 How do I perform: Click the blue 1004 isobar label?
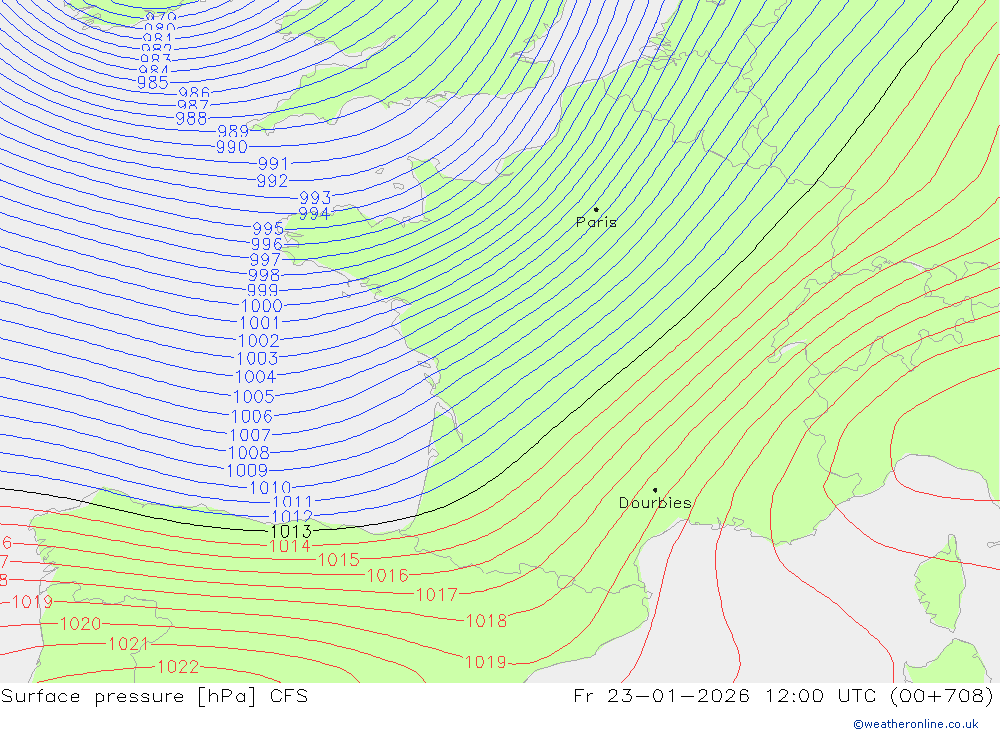pyautogui.click(x=255, y=377)
